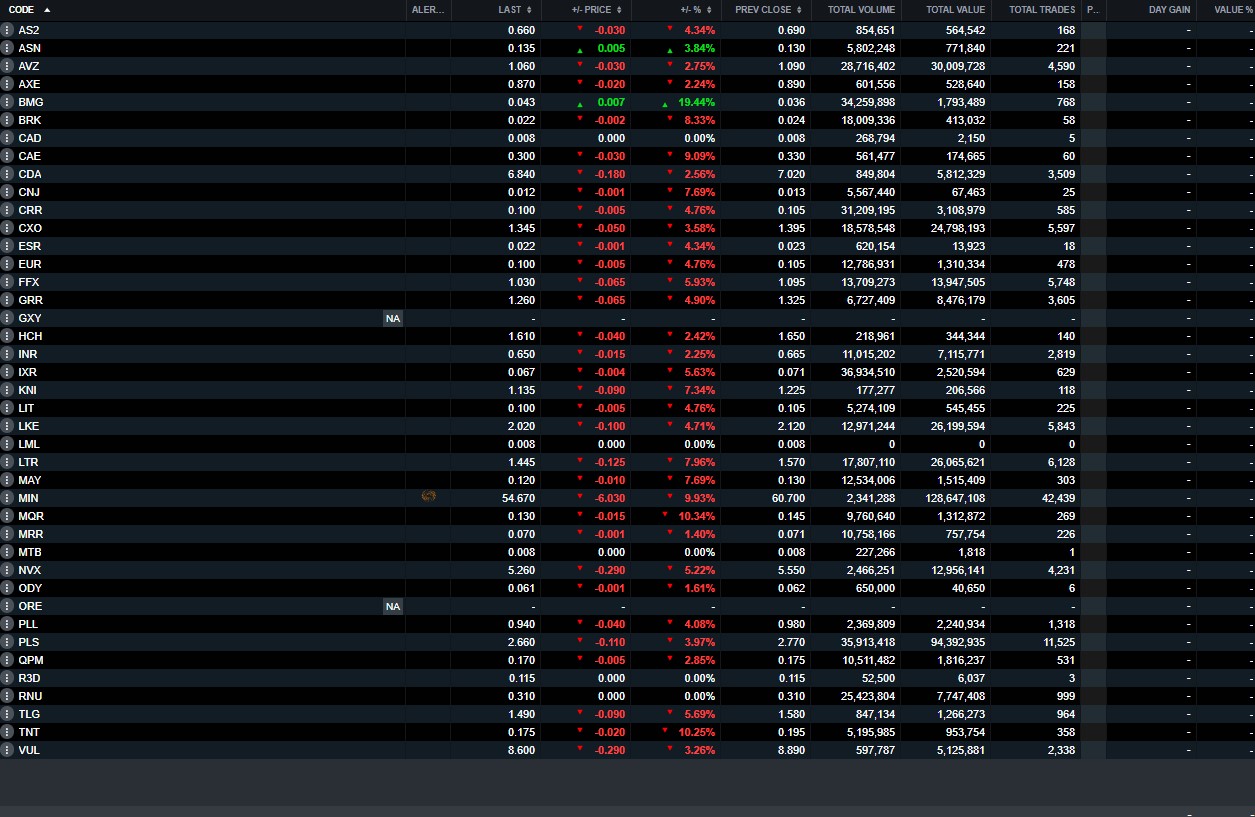Image resolution: width=1255 pixels, height=817 pixels.
Task: Click the kebab icon next to GXY
Action: (8, 318)
